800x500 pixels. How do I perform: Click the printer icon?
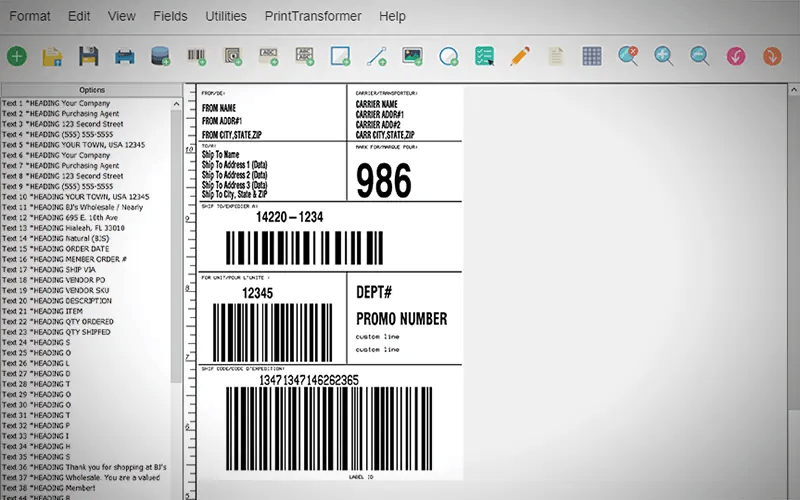124,56
